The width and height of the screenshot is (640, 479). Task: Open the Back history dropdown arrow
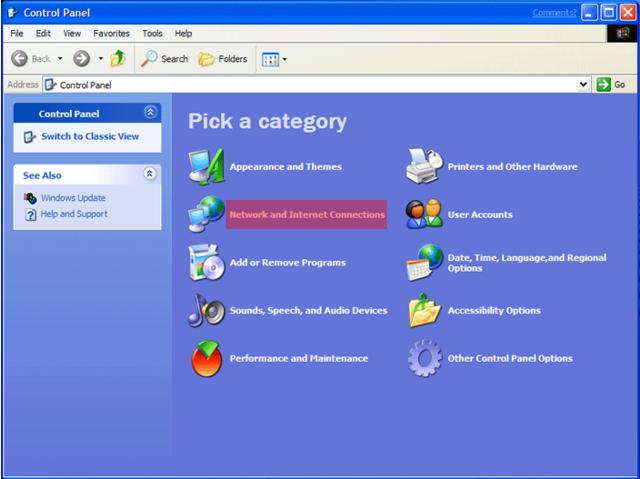coord(60,59)
